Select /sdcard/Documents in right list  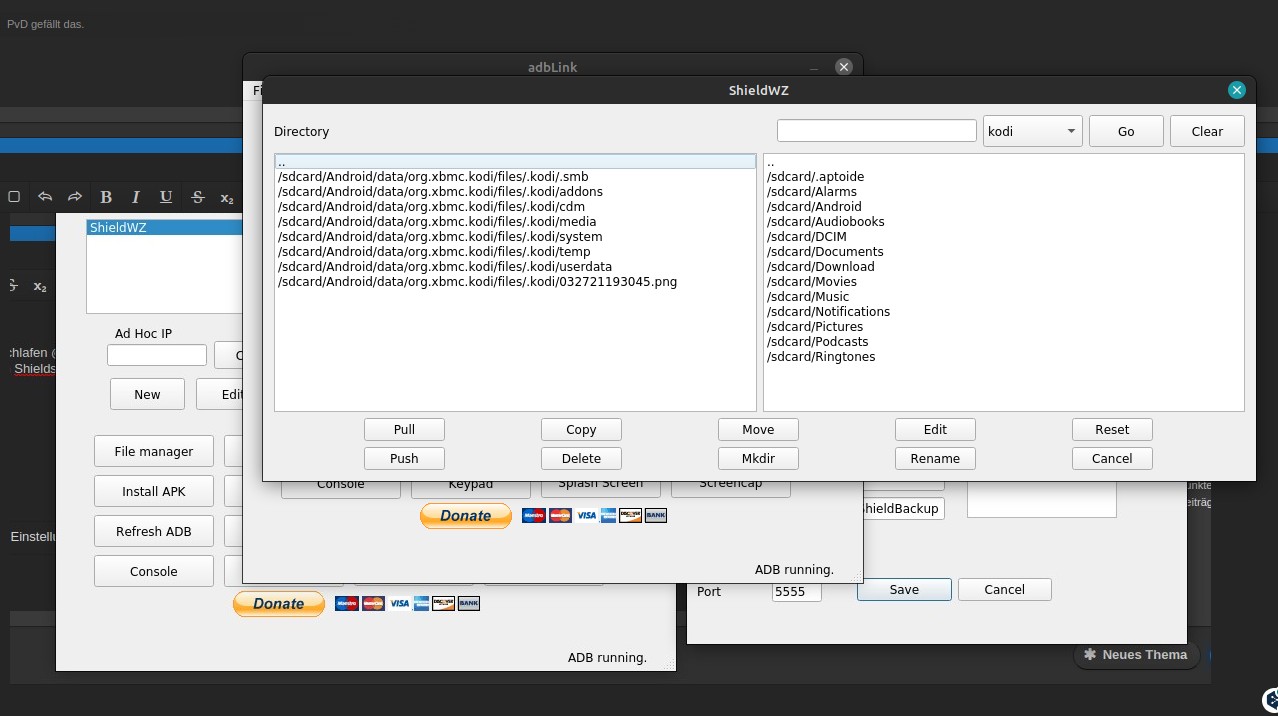(1003, 252)
